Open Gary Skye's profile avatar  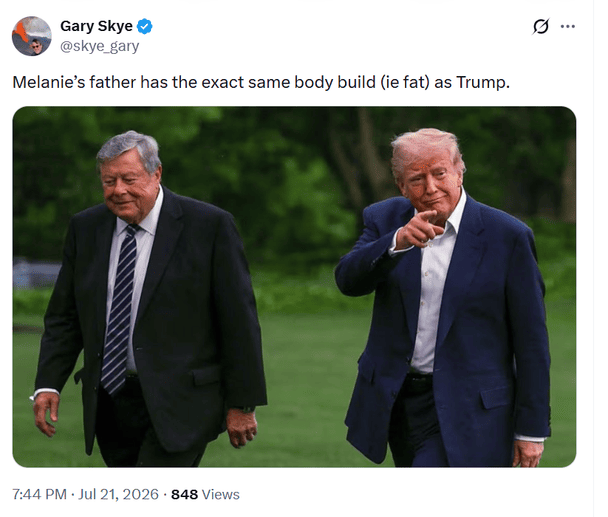(x=31, y=36)
